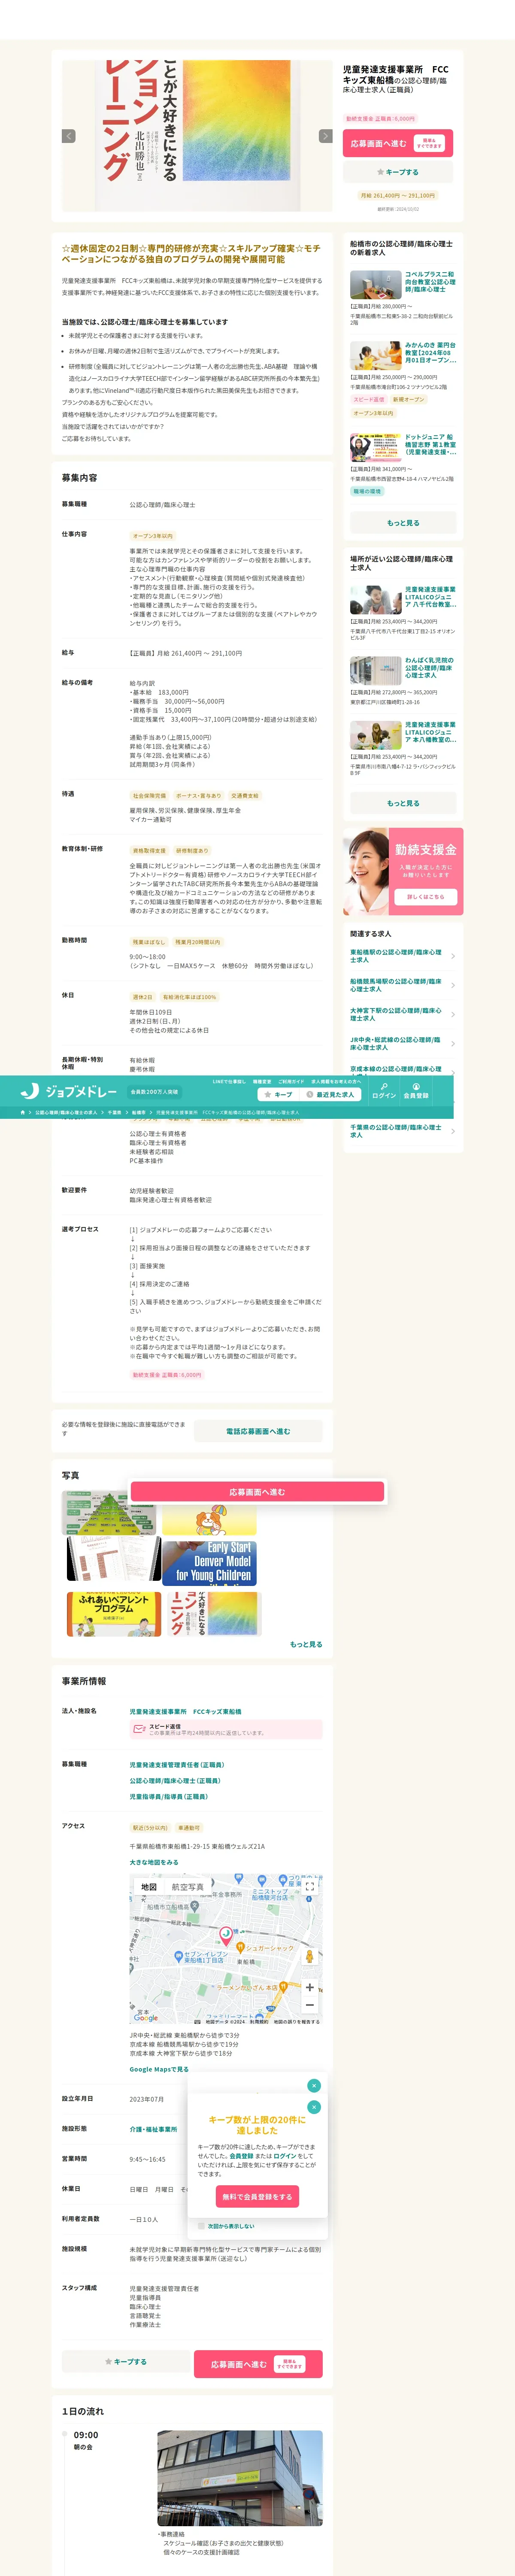Open the Early Start Denver Model thumbnail
This screenshot has width=515, height=2576.
(210, 1563)
